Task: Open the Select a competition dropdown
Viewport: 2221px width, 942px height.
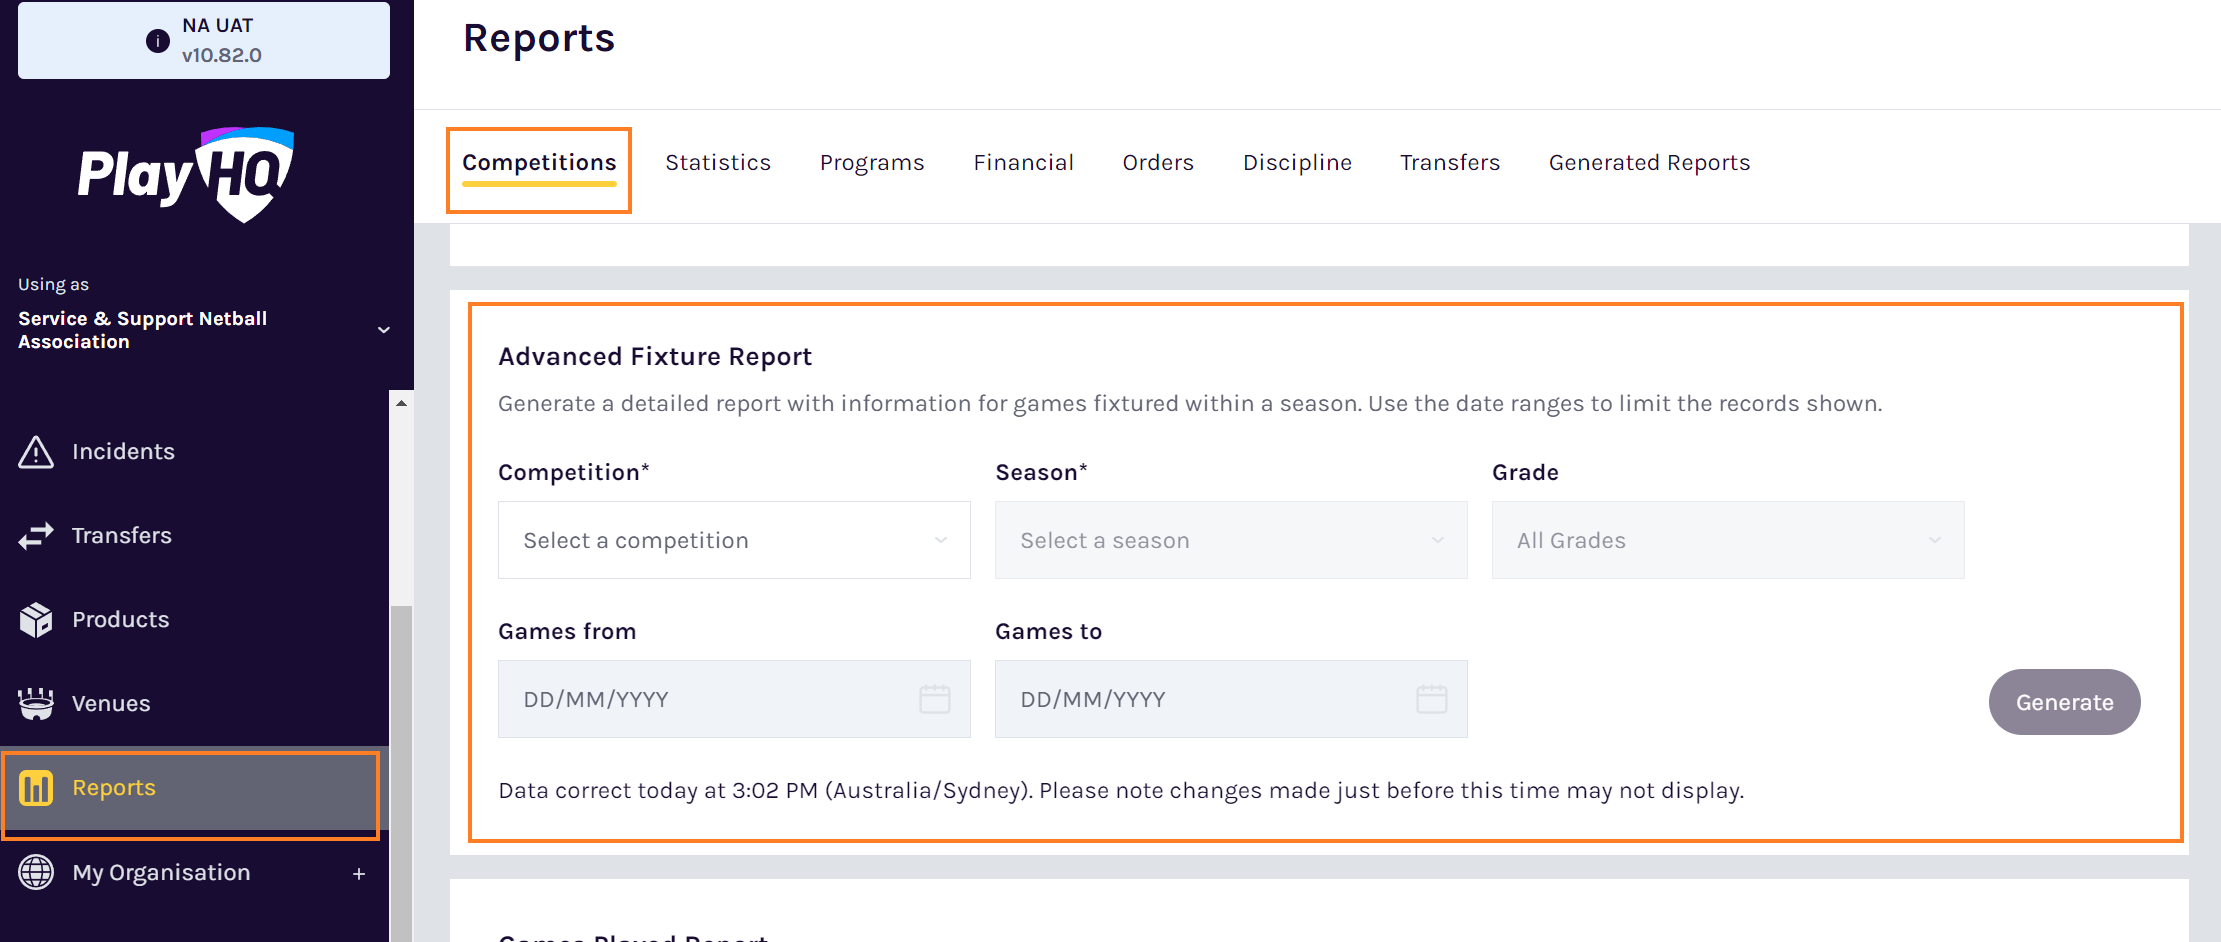Action: pyautogui.click(x=734, y=540)
